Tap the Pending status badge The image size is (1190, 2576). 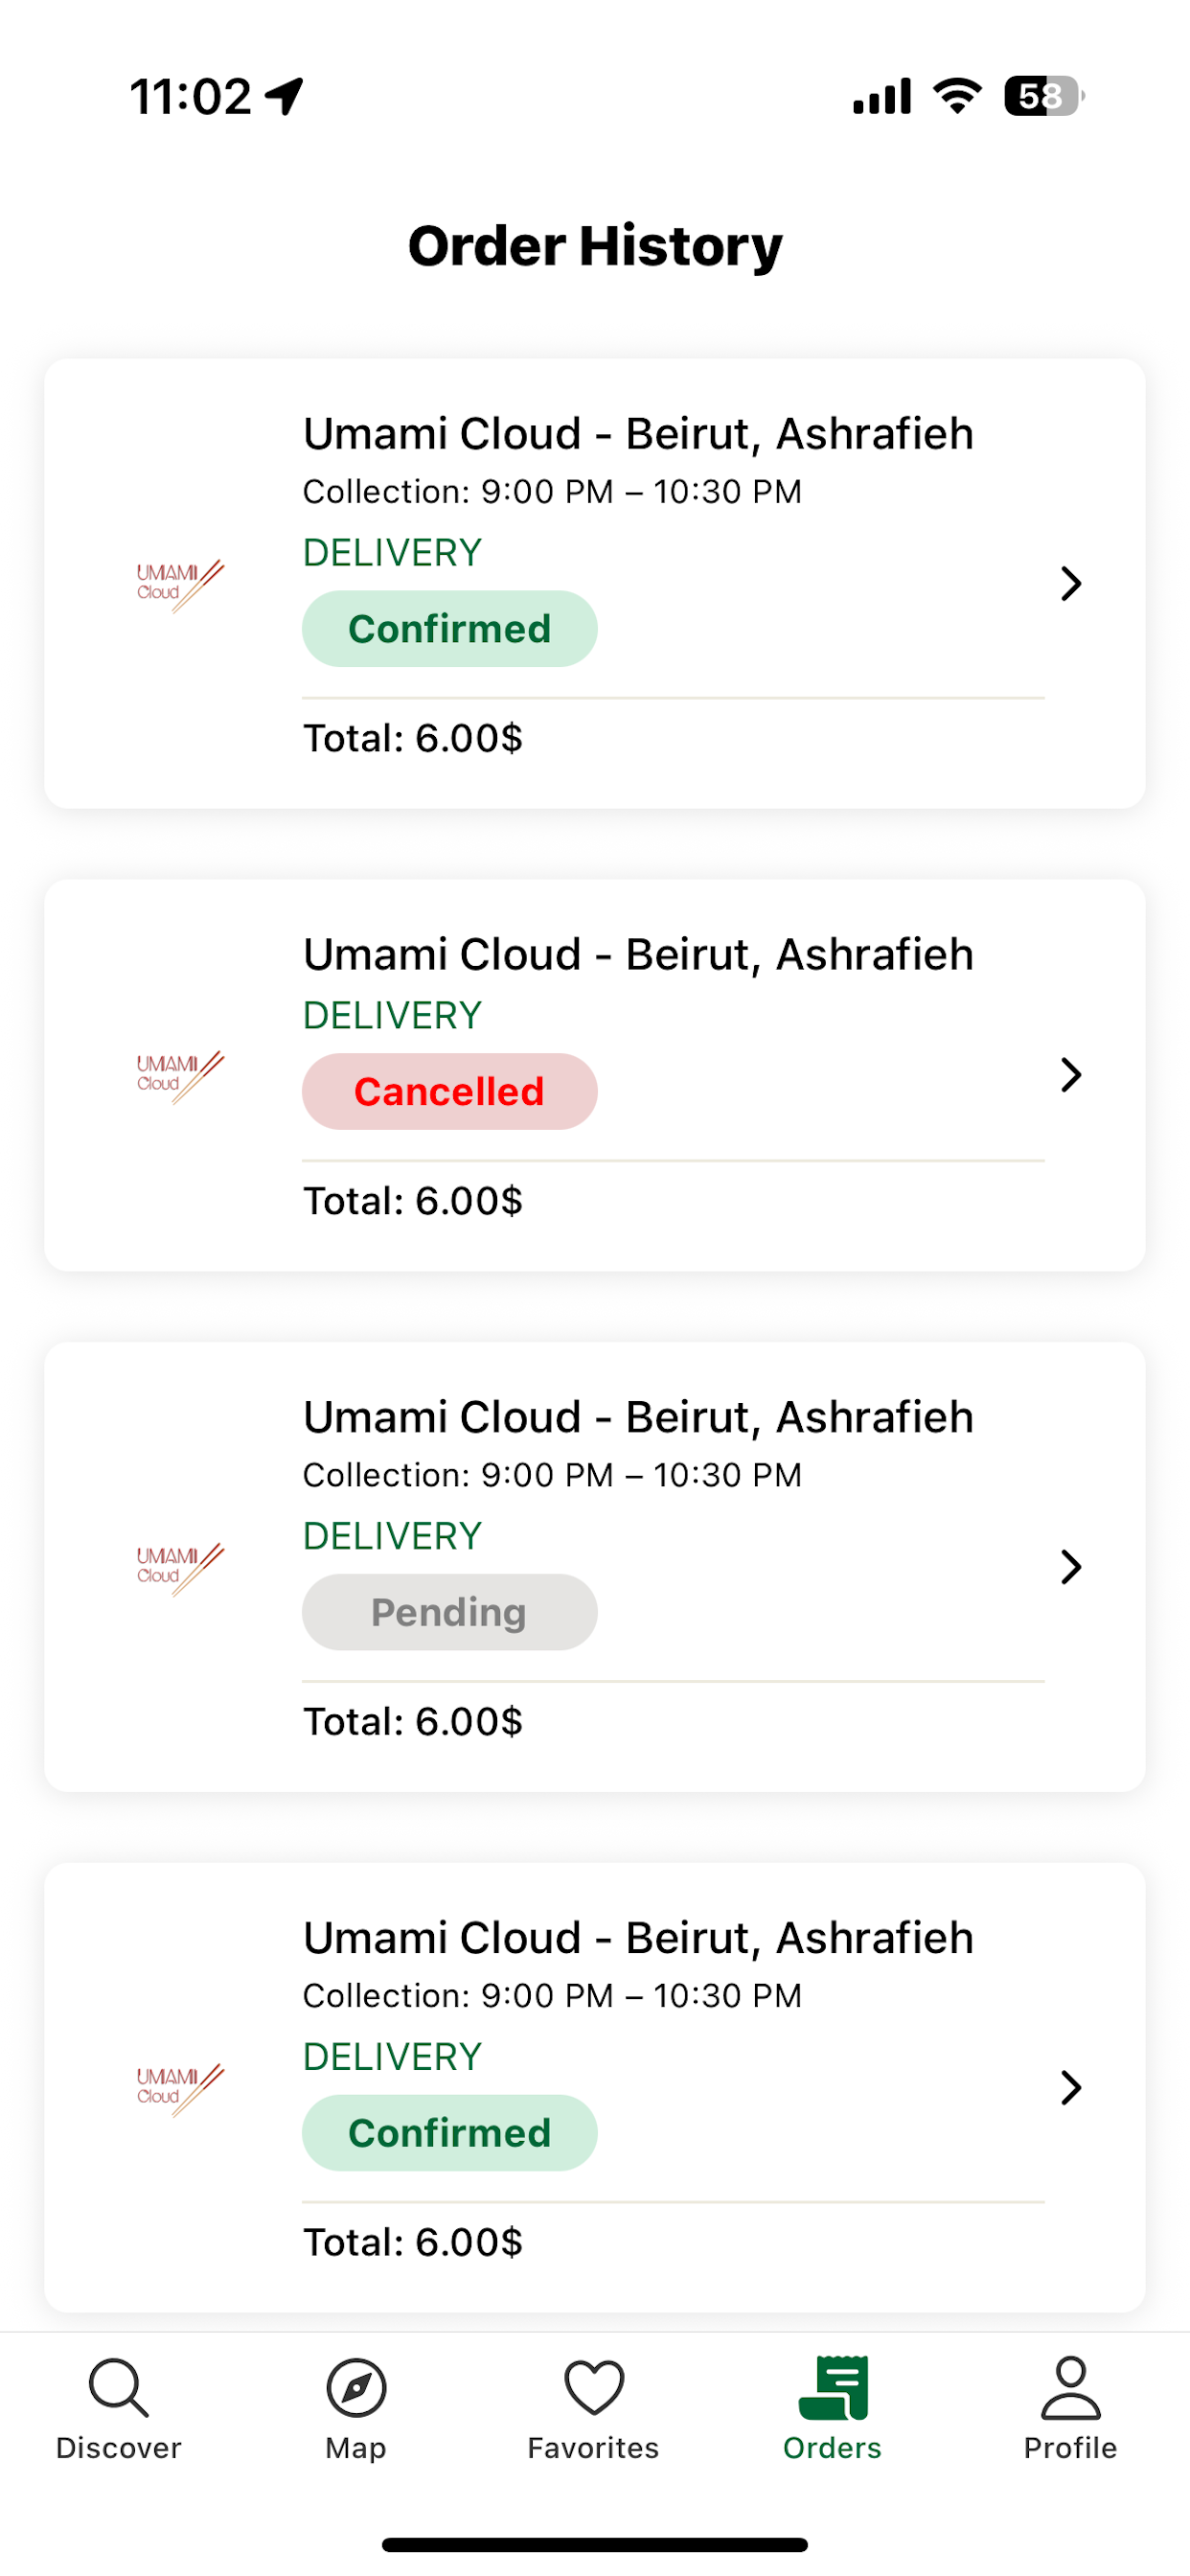tap(449, 1613)
